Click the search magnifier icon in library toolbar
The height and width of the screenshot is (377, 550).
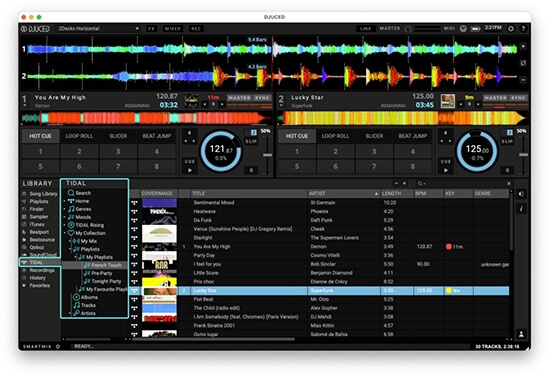click(420, 183)
